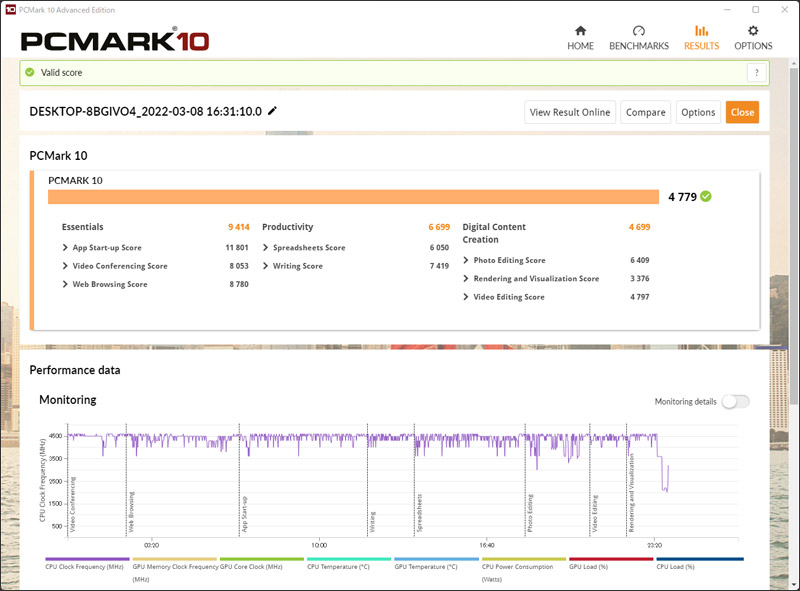800x591 pixels.
Task: Toggle the Monitoring details switch
Action: pyautogui.click(x=735, y=401)
